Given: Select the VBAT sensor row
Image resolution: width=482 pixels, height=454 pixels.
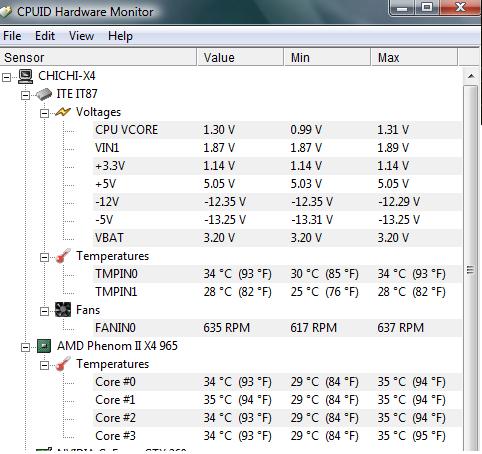Looking at the screenshot, I should point(277,238).
